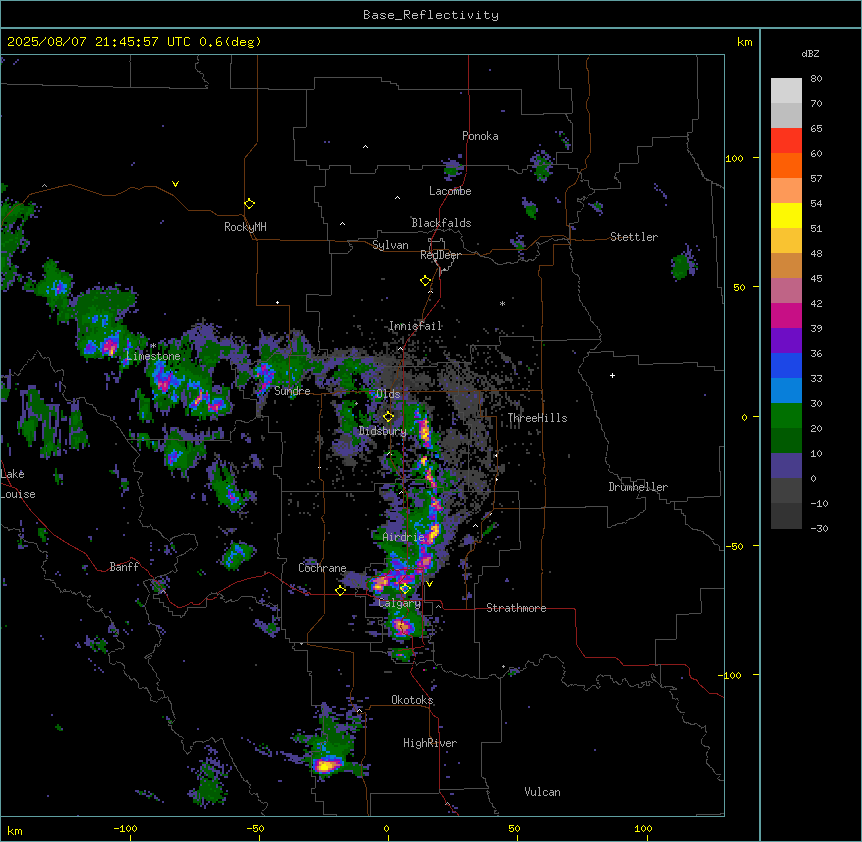Click the Lacombe city label
The image size is (862, 842).
[450, 191]
